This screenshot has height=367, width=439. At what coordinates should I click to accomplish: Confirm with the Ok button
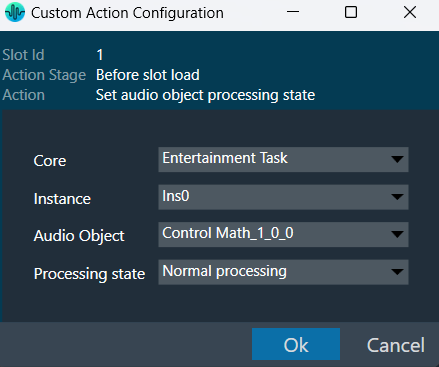296,344
